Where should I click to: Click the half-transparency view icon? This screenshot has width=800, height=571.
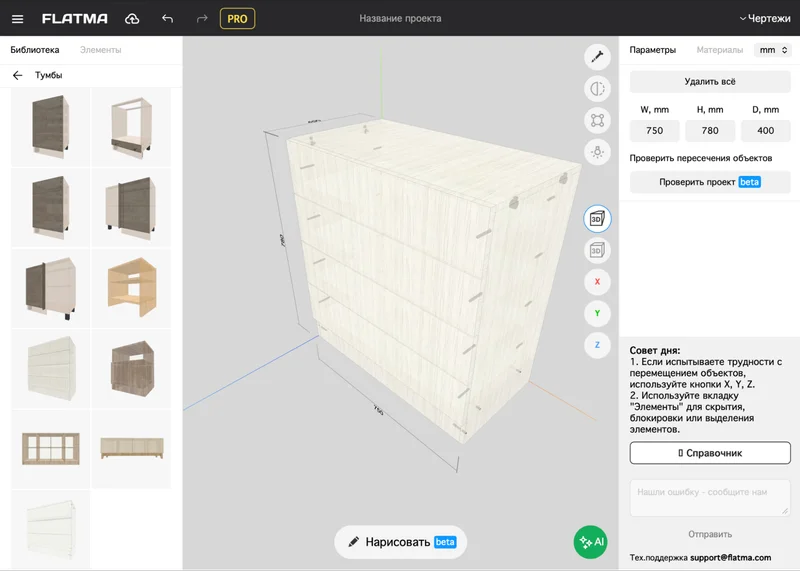(x=597, y=88)
